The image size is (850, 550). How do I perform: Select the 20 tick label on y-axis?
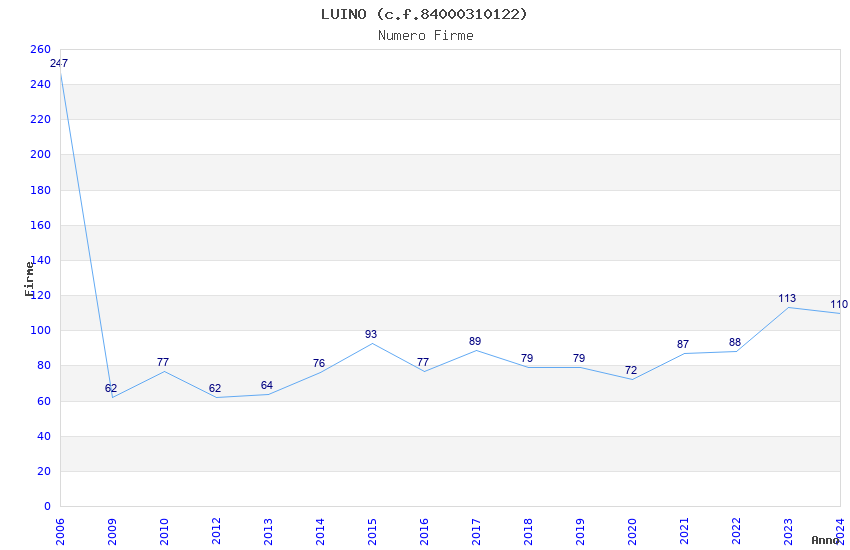[x=44, y=471]
